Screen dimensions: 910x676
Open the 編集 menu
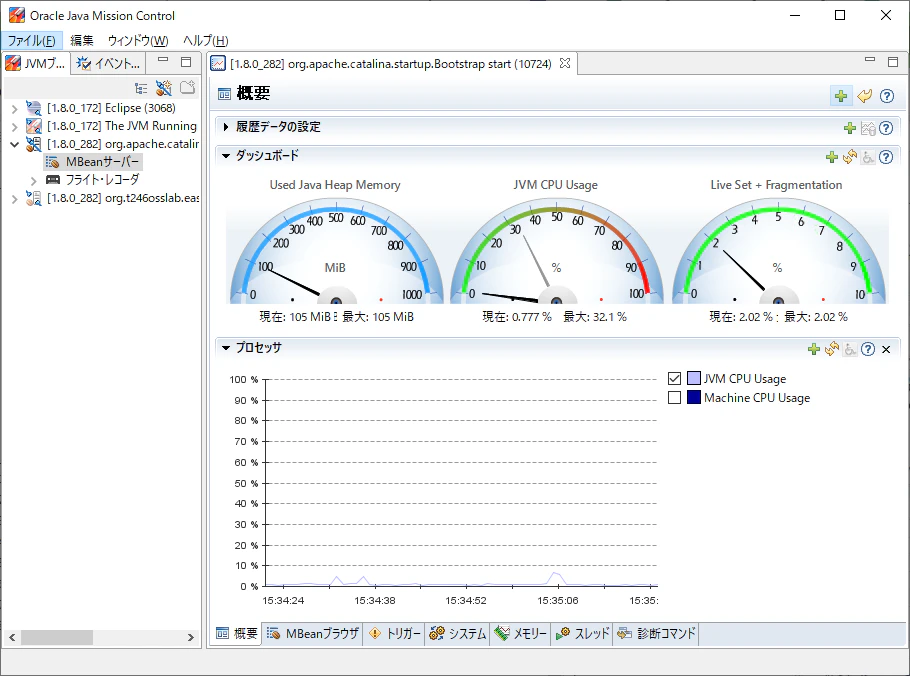81,41
